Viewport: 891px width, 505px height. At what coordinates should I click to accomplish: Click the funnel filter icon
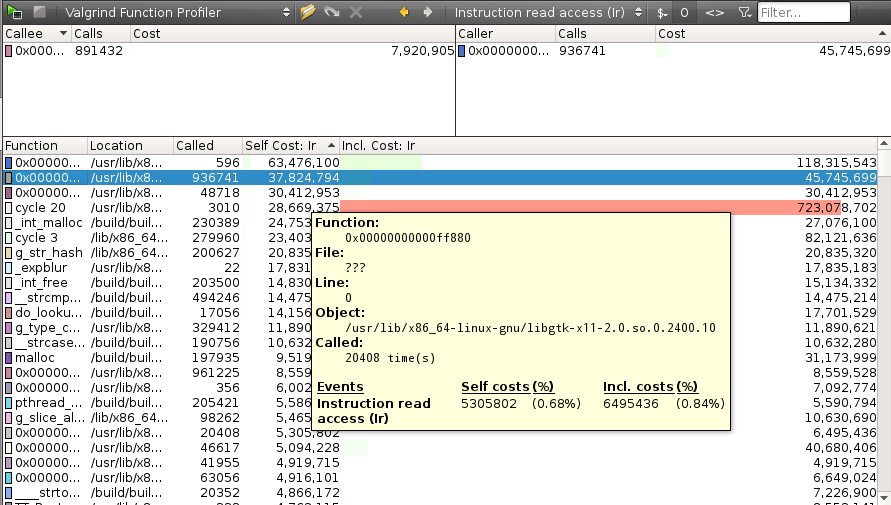tap(743, 13)
